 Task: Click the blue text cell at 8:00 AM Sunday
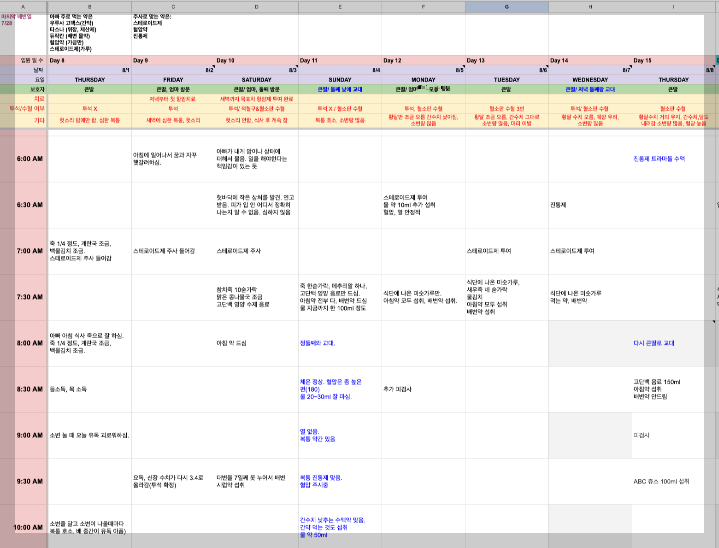coord(340,343)
